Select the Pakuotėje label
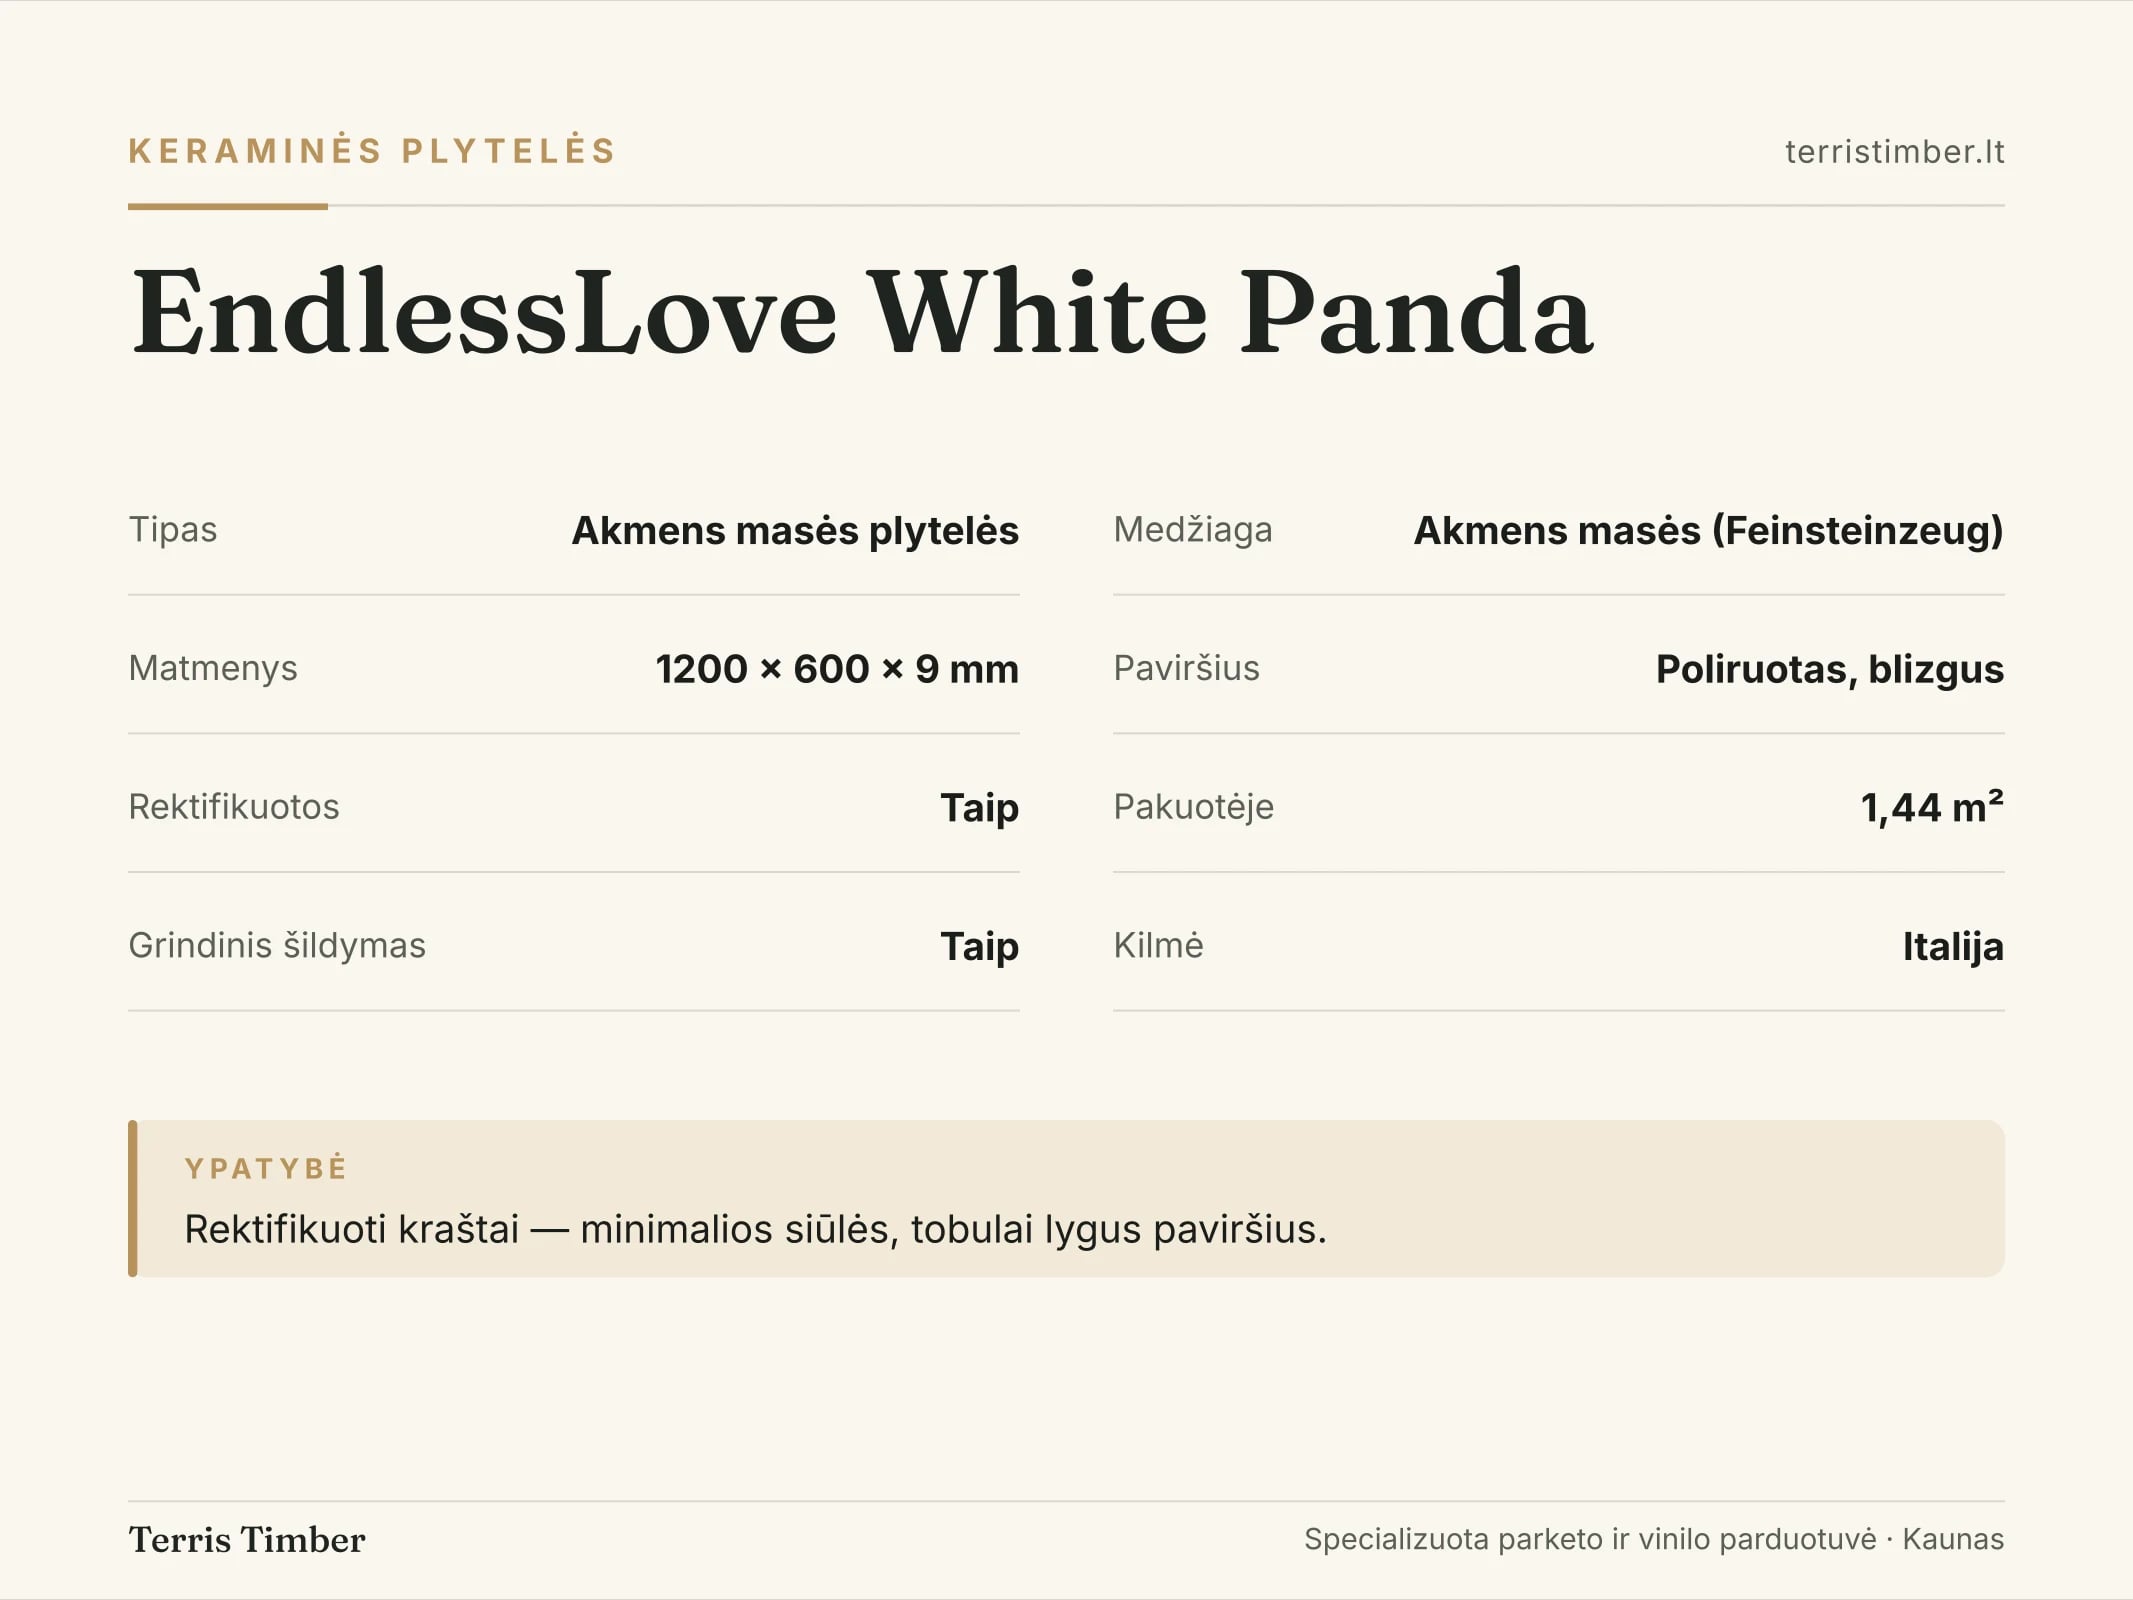Viewport: 2133px width, 1600px height. pos(1194,807)
